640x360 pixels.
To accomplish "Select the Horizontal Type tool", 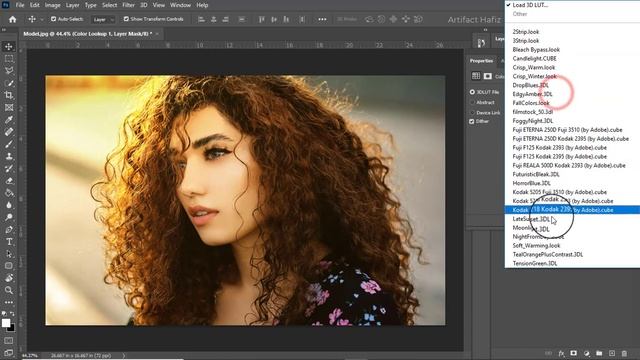I will (9, 242).
